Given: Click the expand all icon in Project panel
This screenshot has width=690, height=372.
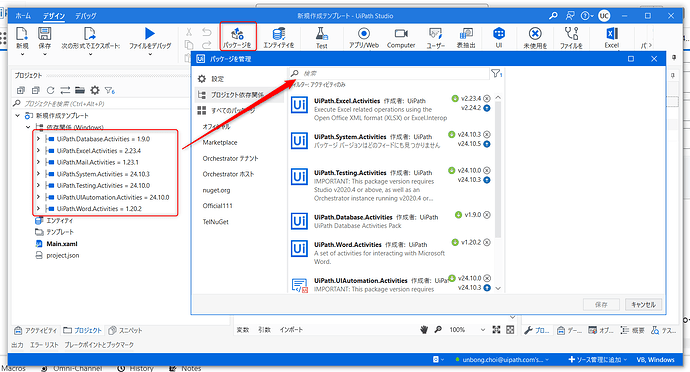Looking at the screenshot, I should (x=21, y=90).
